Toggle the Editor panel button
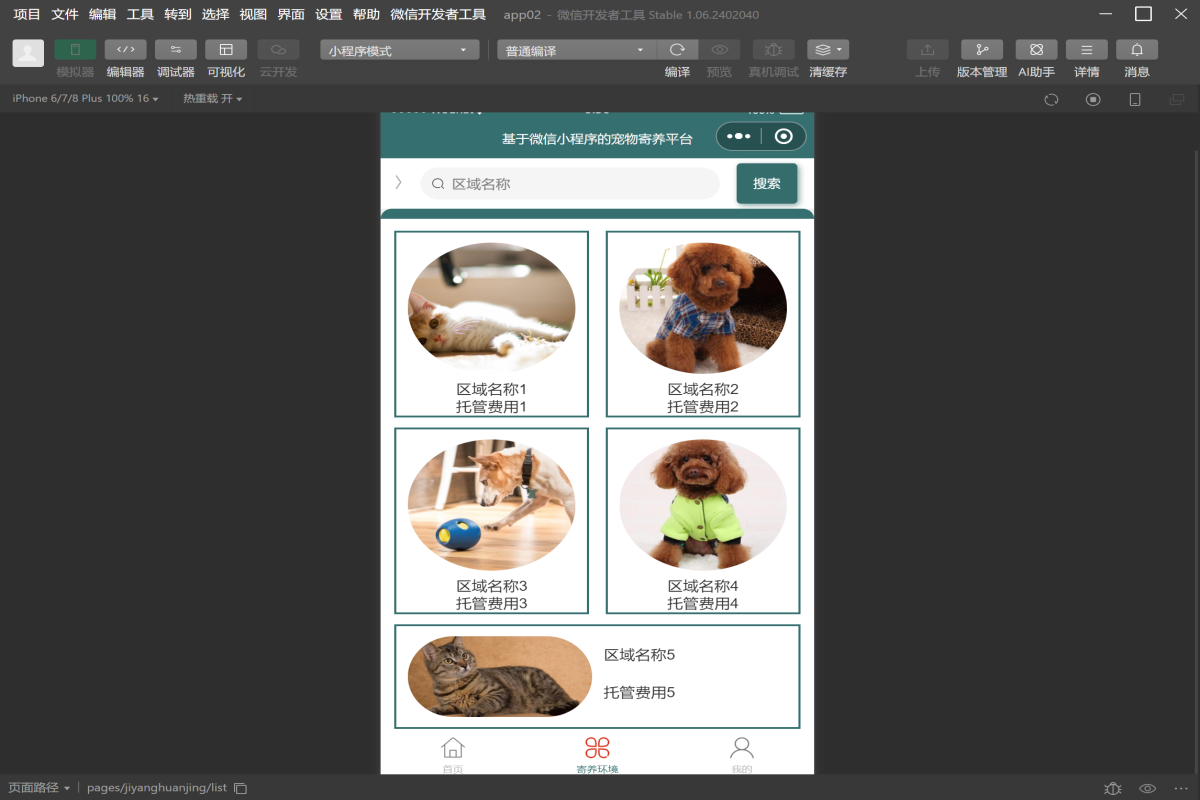1200x800 pixels. [x=125, y=50]
